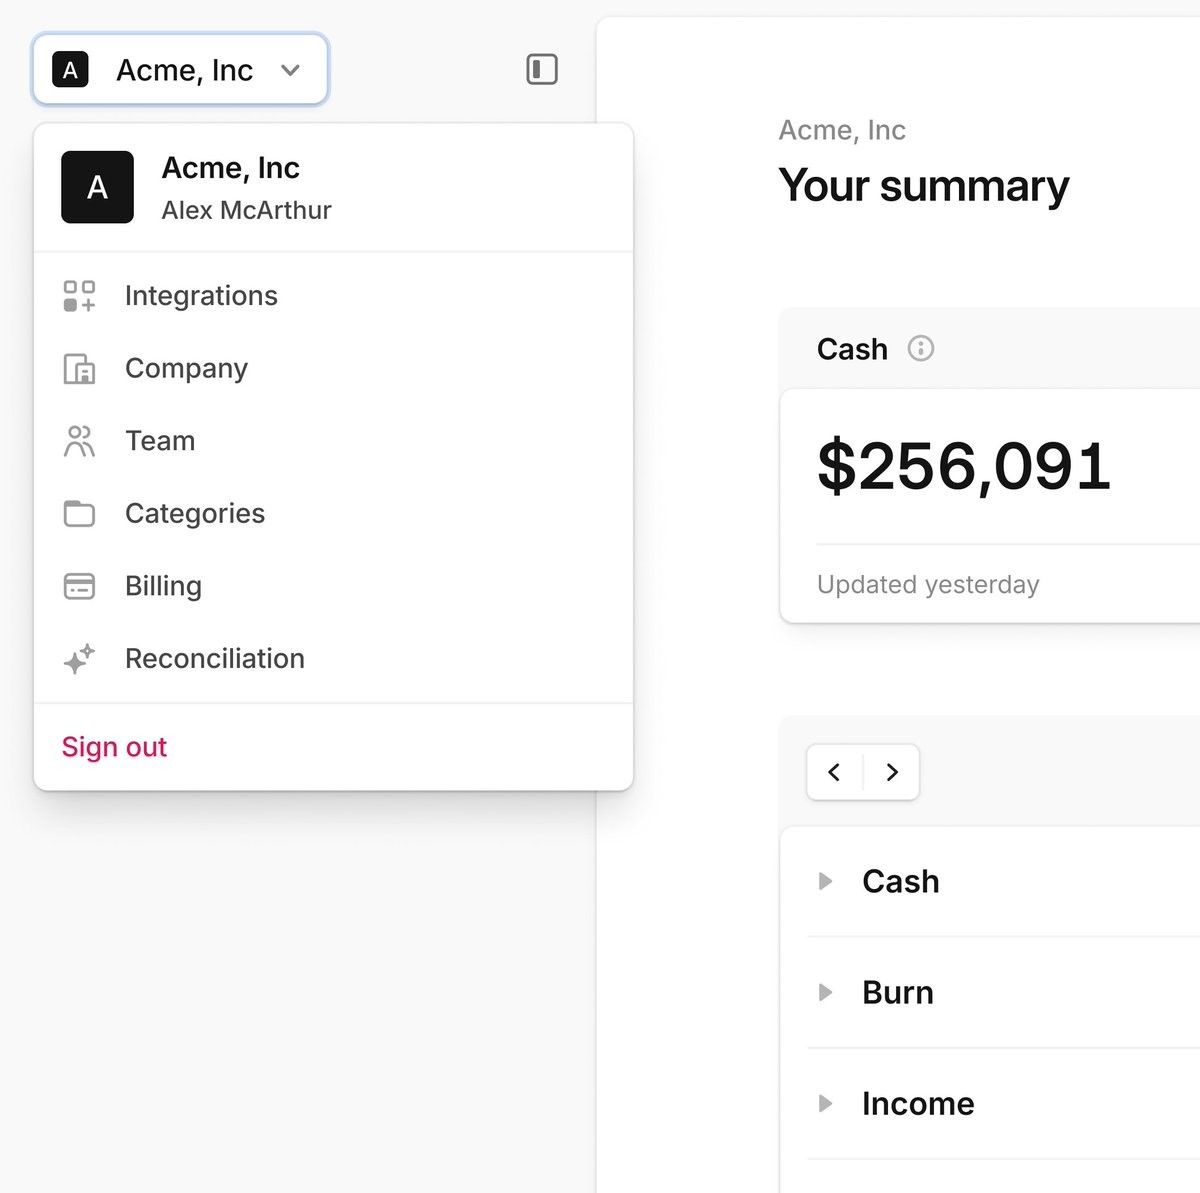Choose Reconciliation in the dropdown menu
The image size is (1200, 1193).
[215, 659]
